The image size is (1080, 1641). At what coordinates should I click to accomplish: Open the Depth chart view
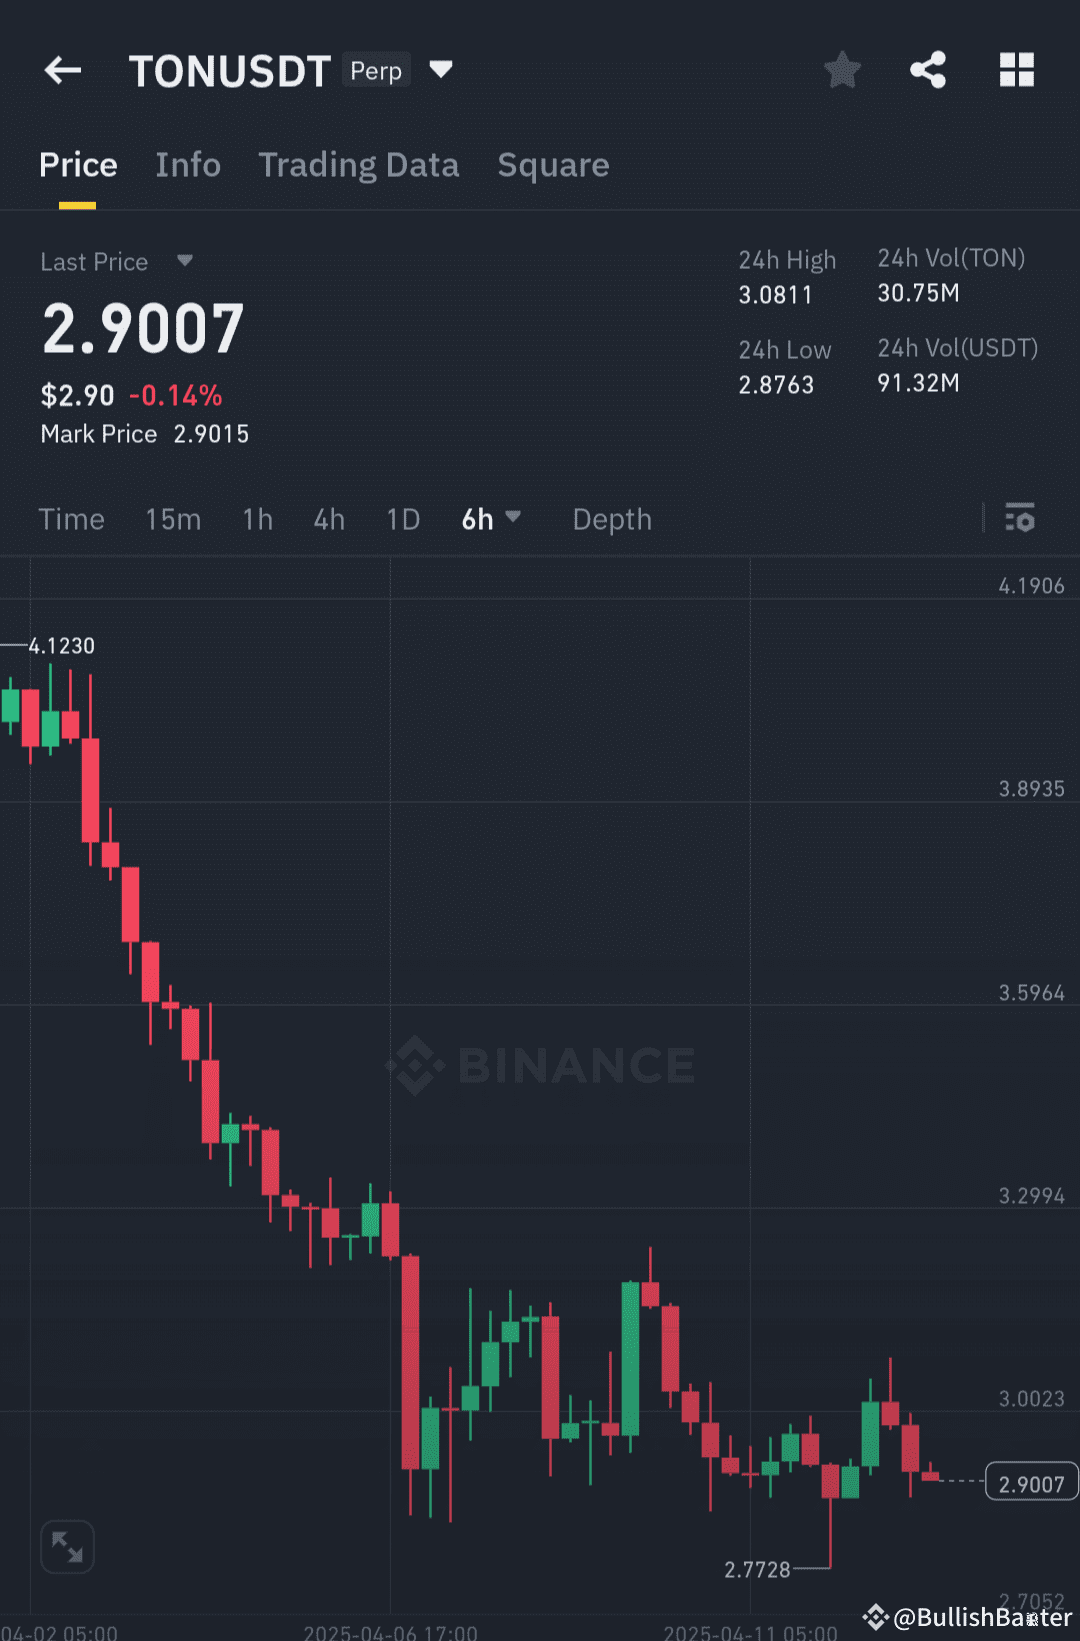tap(612, 519)
